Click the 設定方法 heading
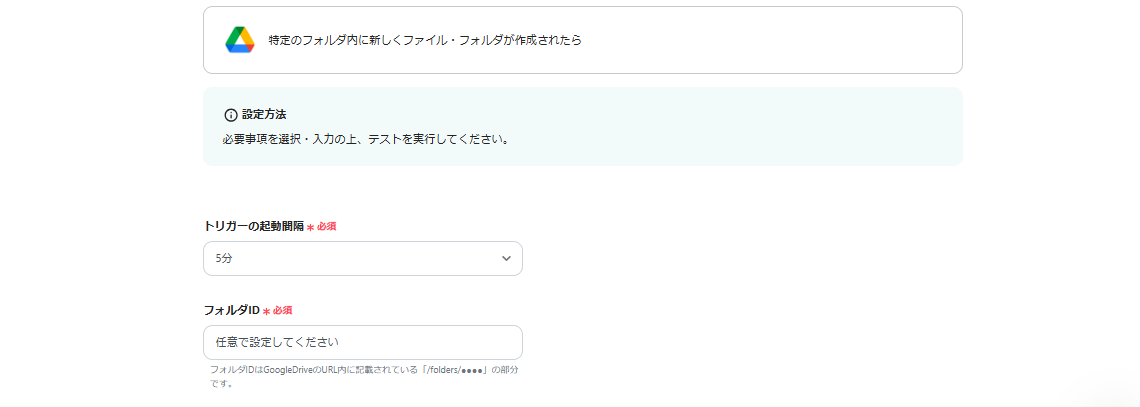This screenshot has height=407, width=1140. 264,115
